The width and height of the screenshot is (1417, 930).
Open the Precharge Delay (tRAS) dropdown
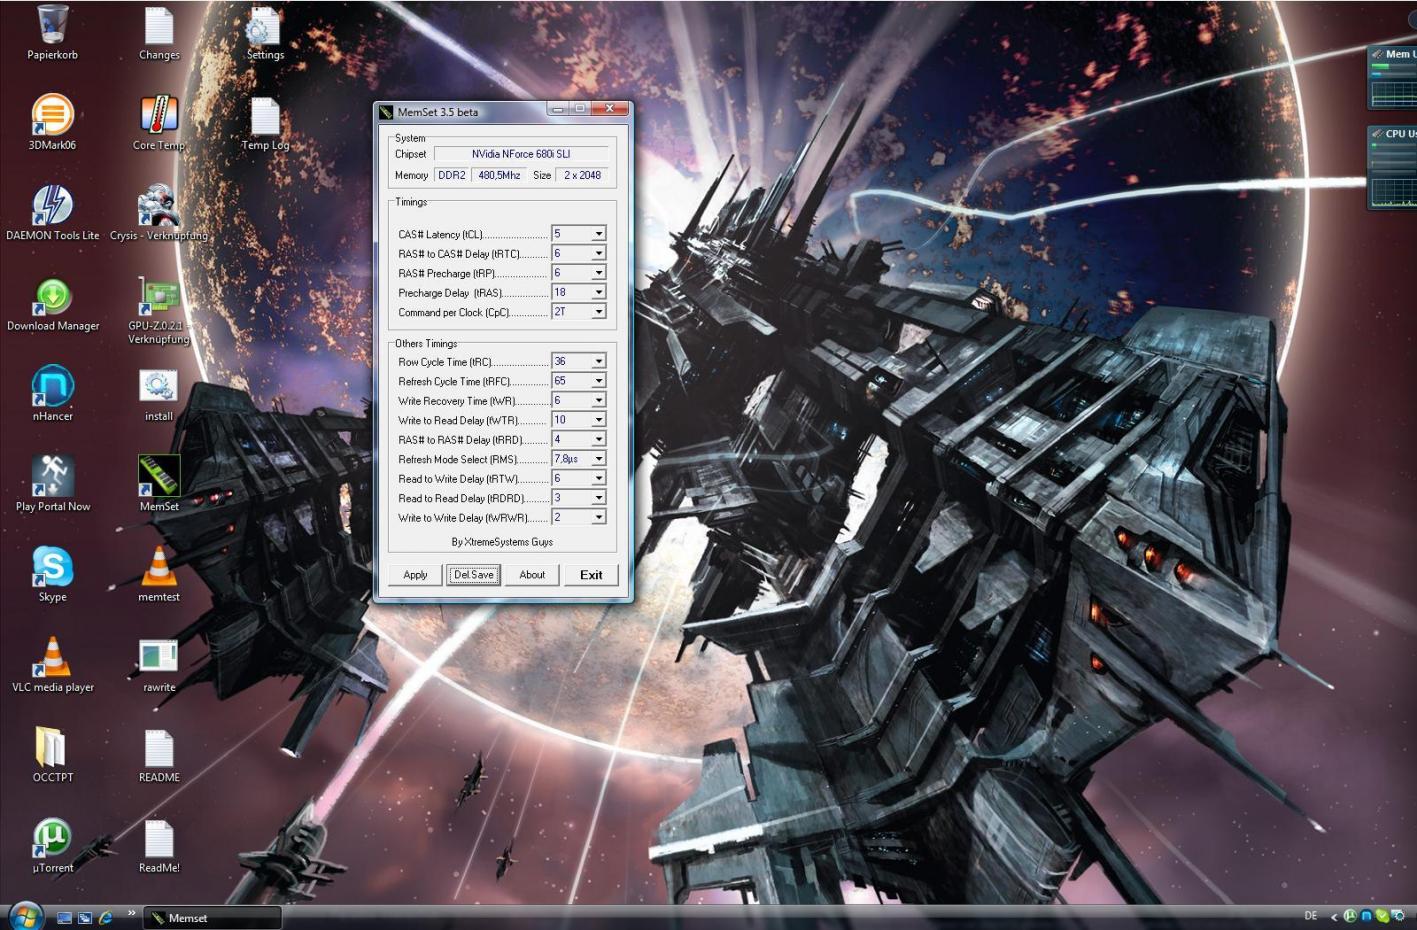578,292
